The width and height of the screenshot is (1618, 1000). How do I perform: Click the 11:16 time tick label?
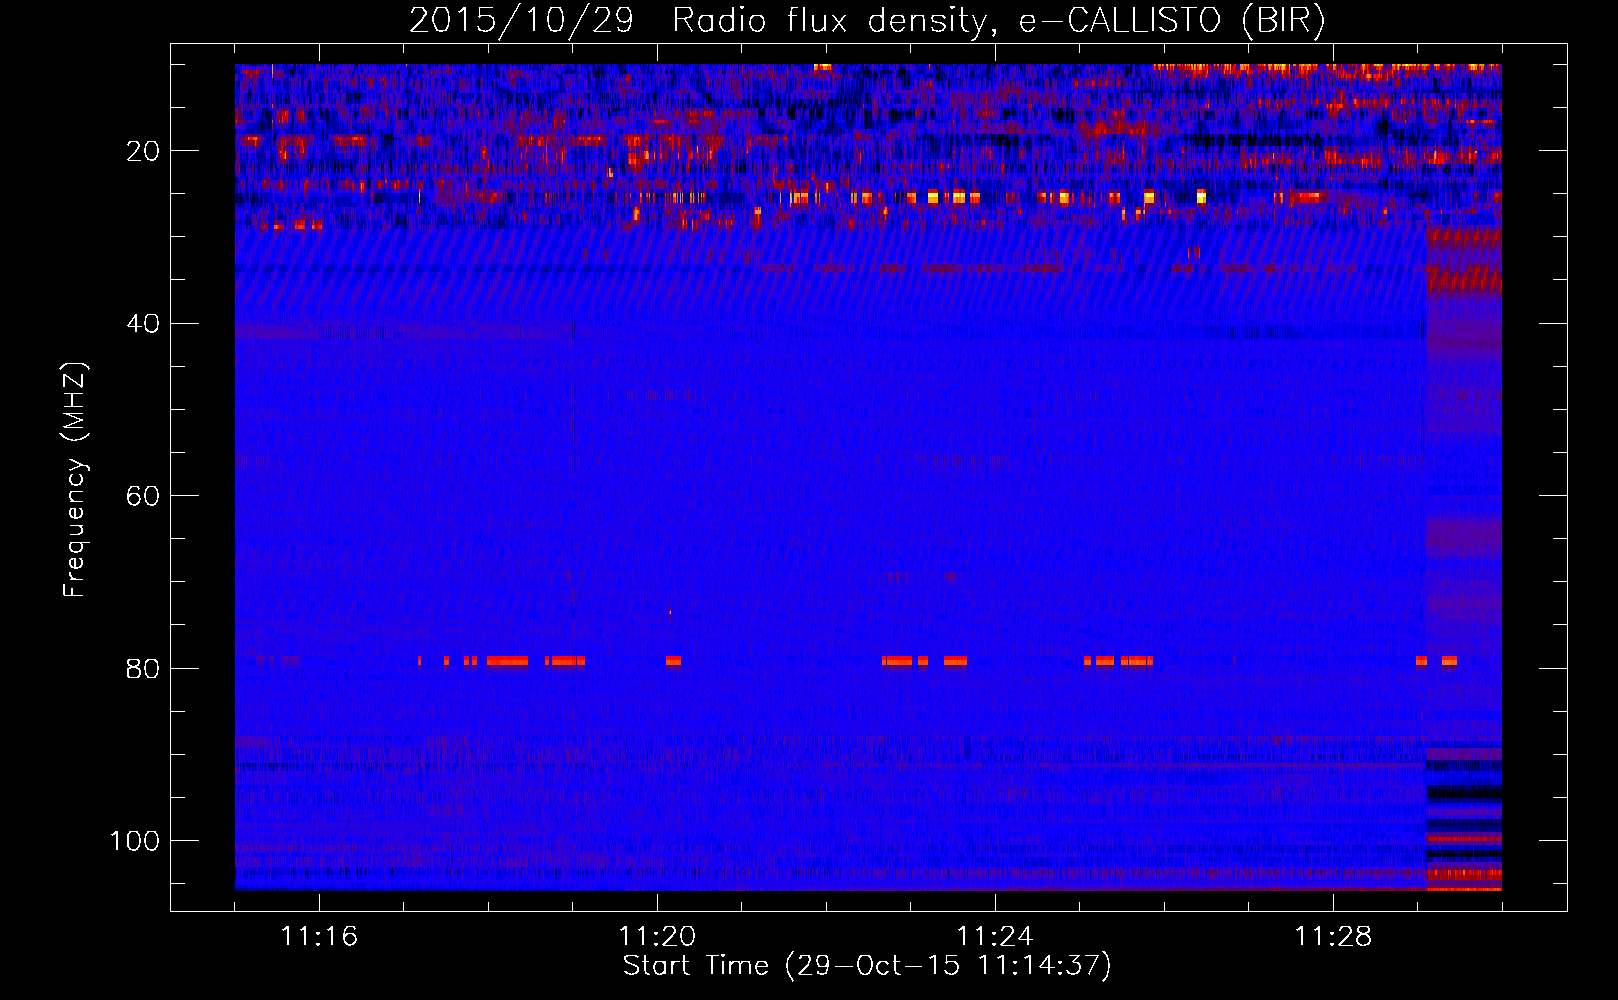point(319,936)
